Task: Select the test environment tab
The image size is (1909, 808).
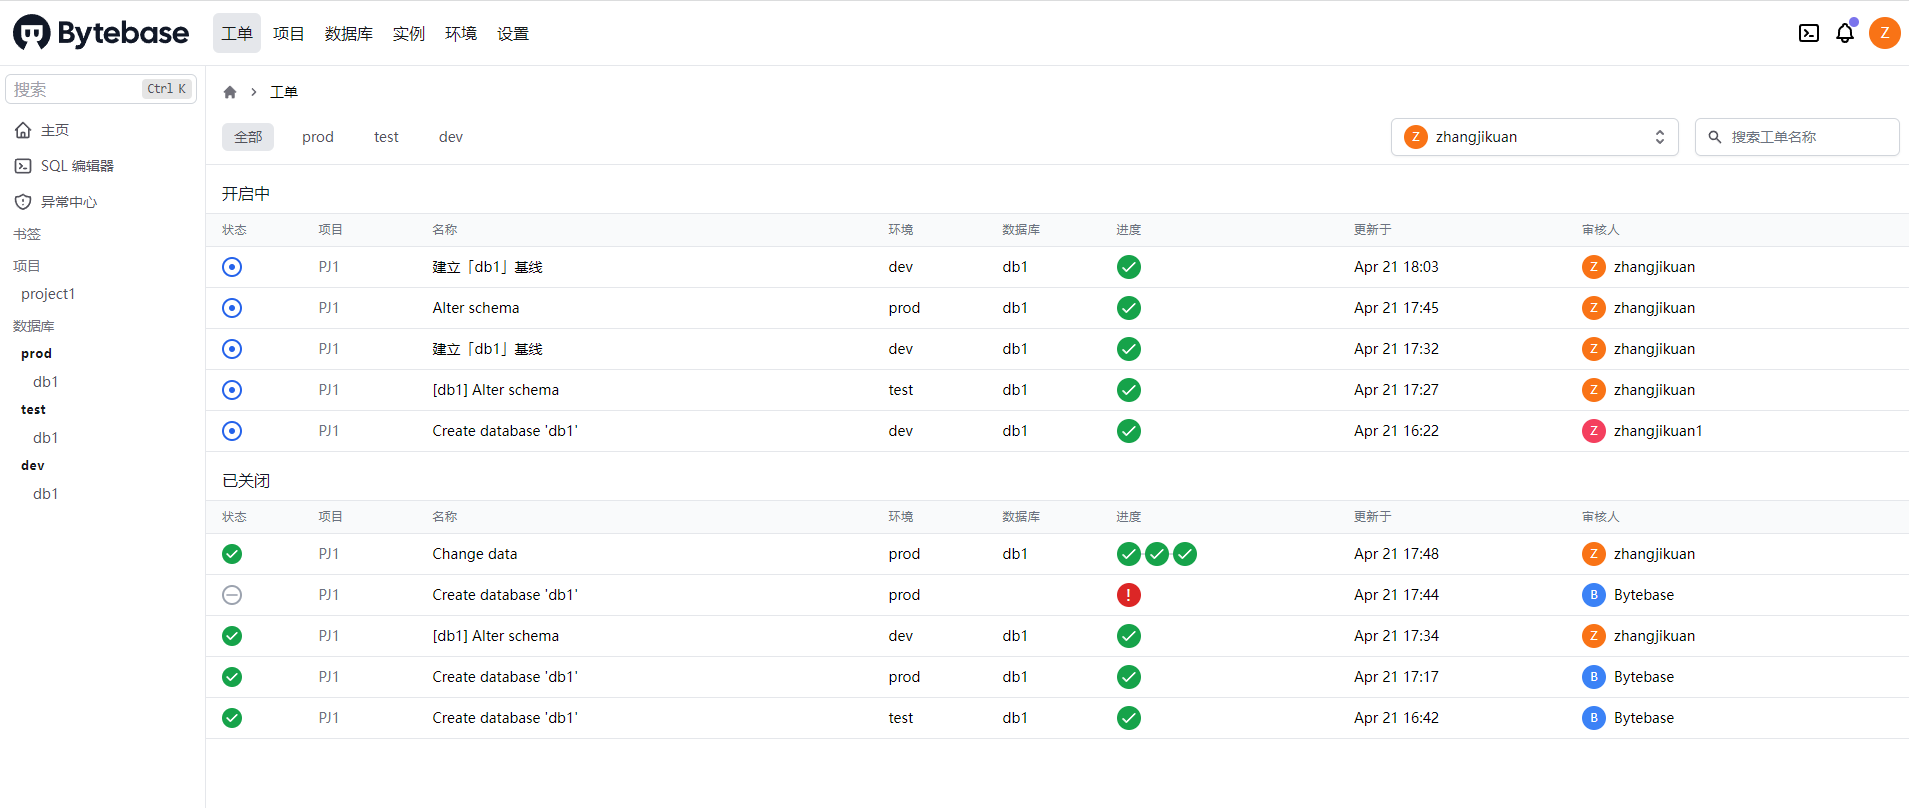Action: [386, 137]
